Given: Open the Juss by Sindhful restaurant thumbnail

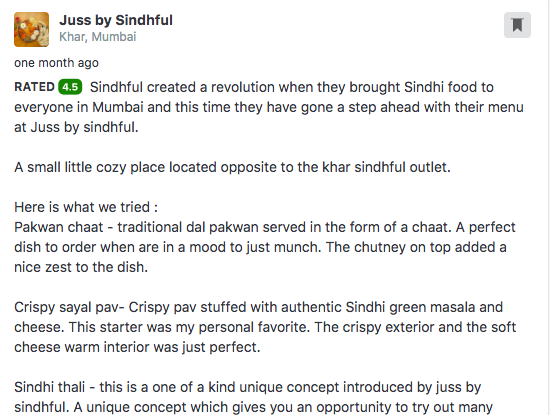Looking at the screenshot, I should 32,29.
